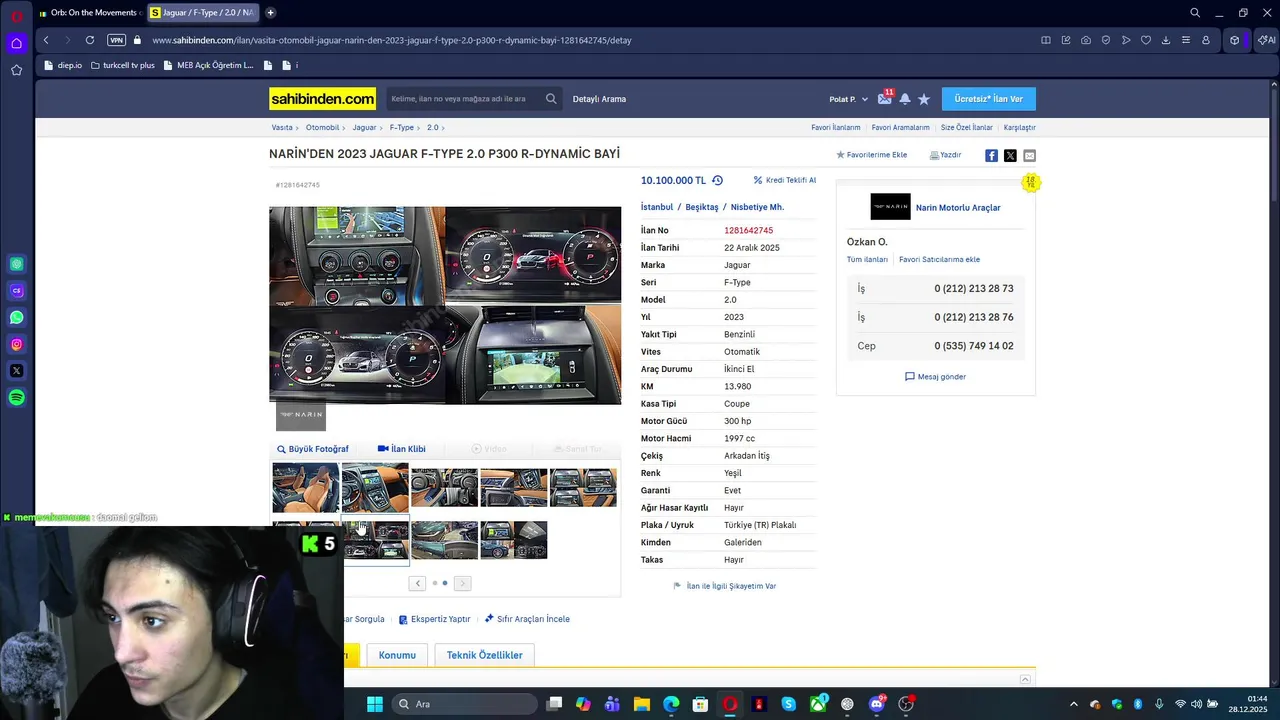Viewport: 1280px width, 720px height.
Task: Click the Yazdır print link
Action: [x=945, y=155]
